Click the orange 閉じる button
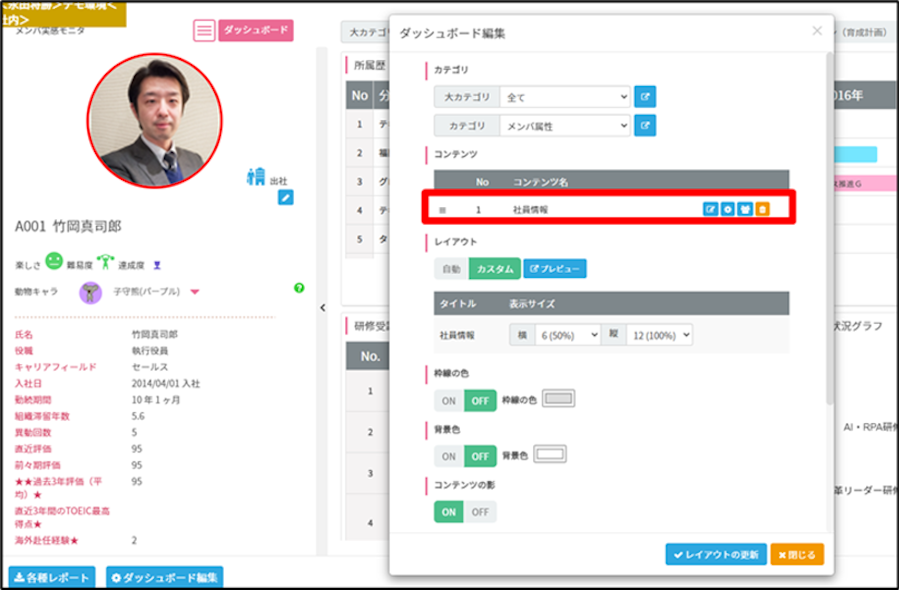This screenshot has width=899, height=590. [797, 554]
